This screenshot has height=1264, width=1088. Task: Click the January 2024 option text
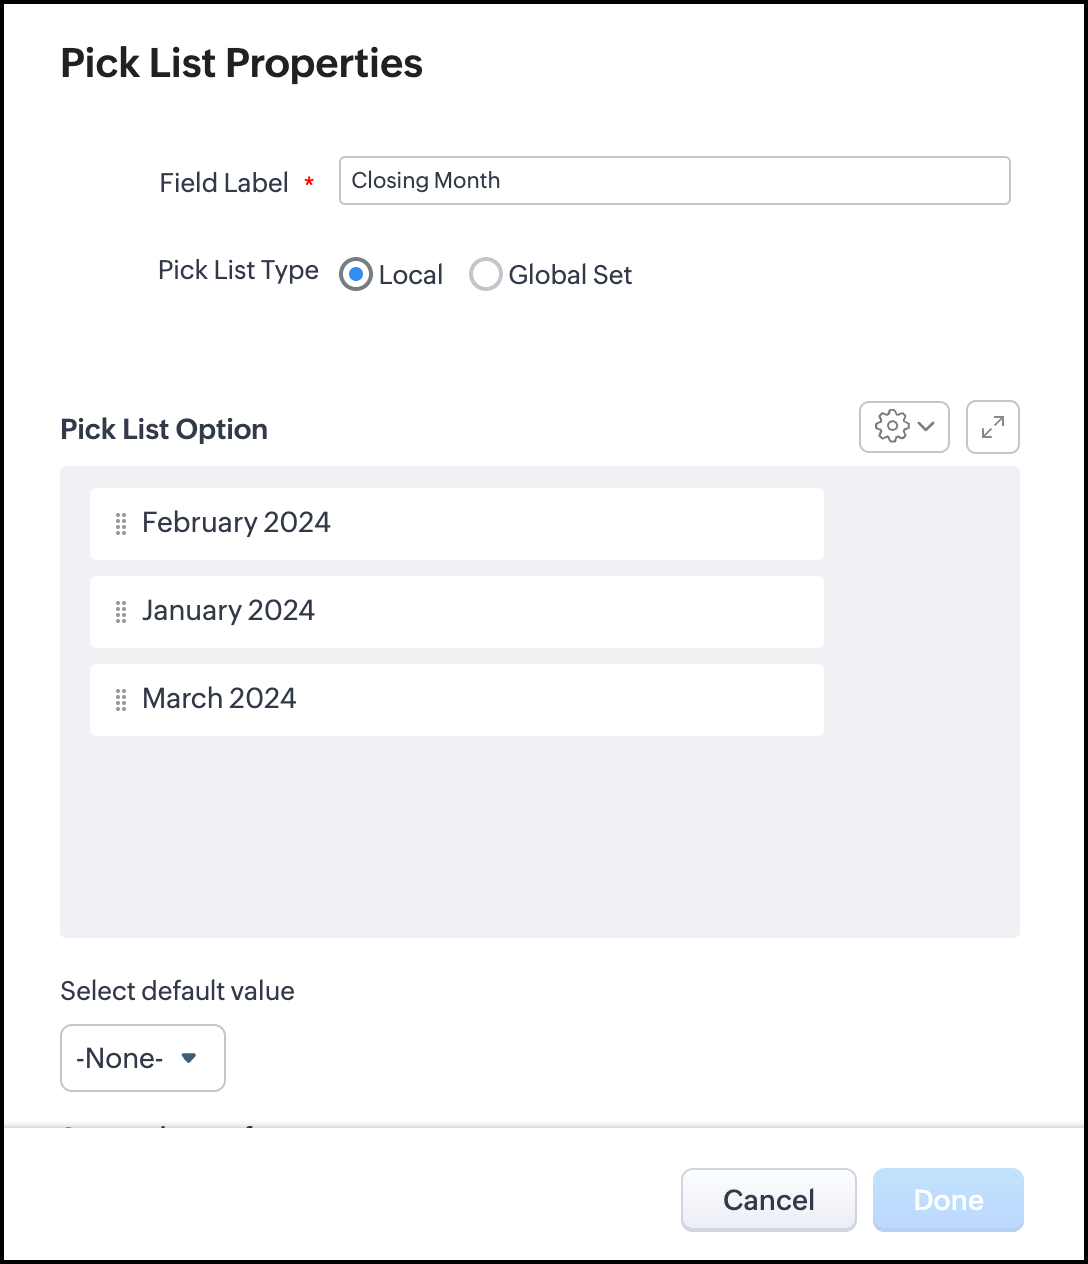(228, 611)
